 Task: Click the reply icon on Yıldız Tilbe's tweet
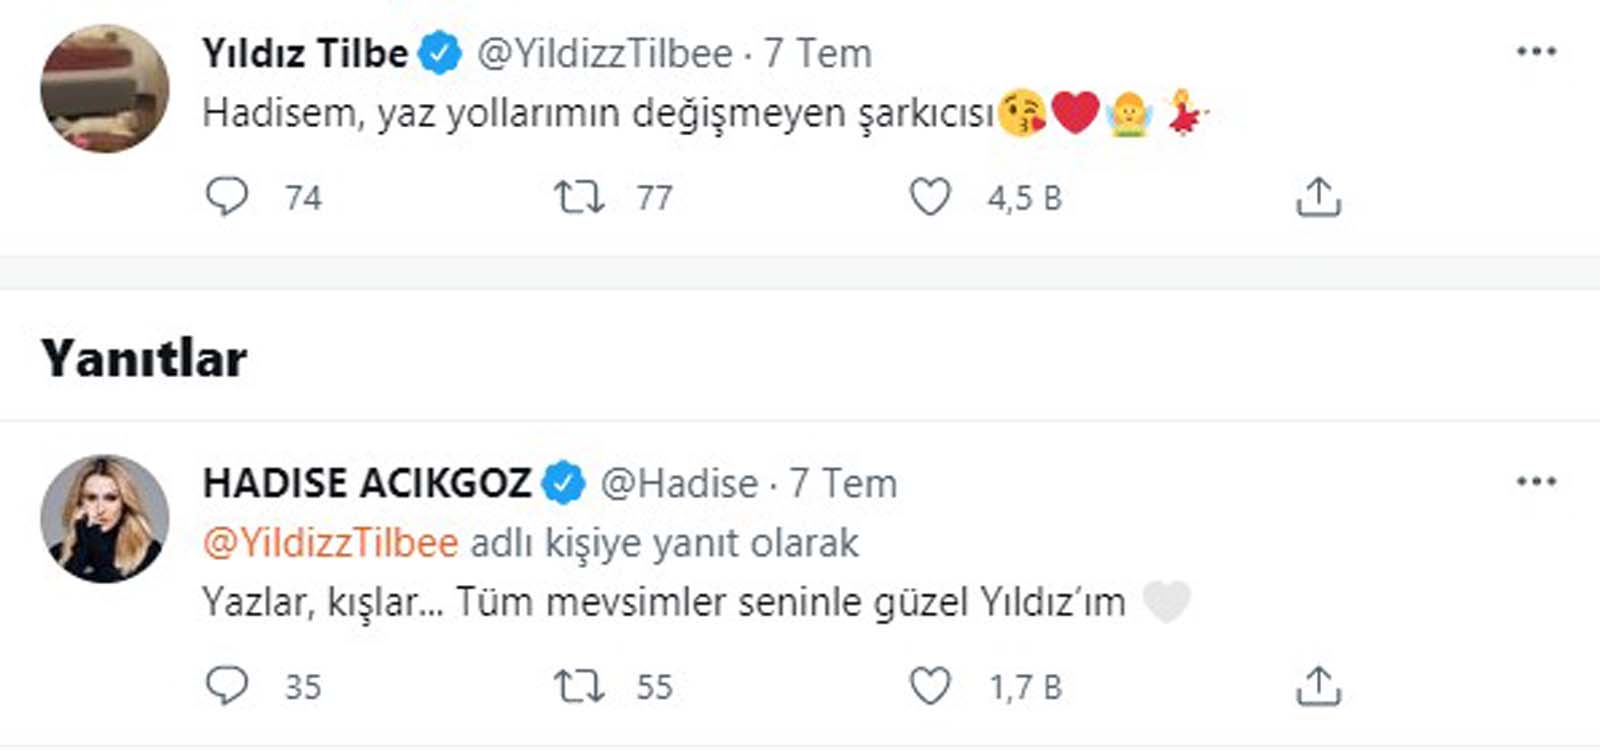[228, 197]
